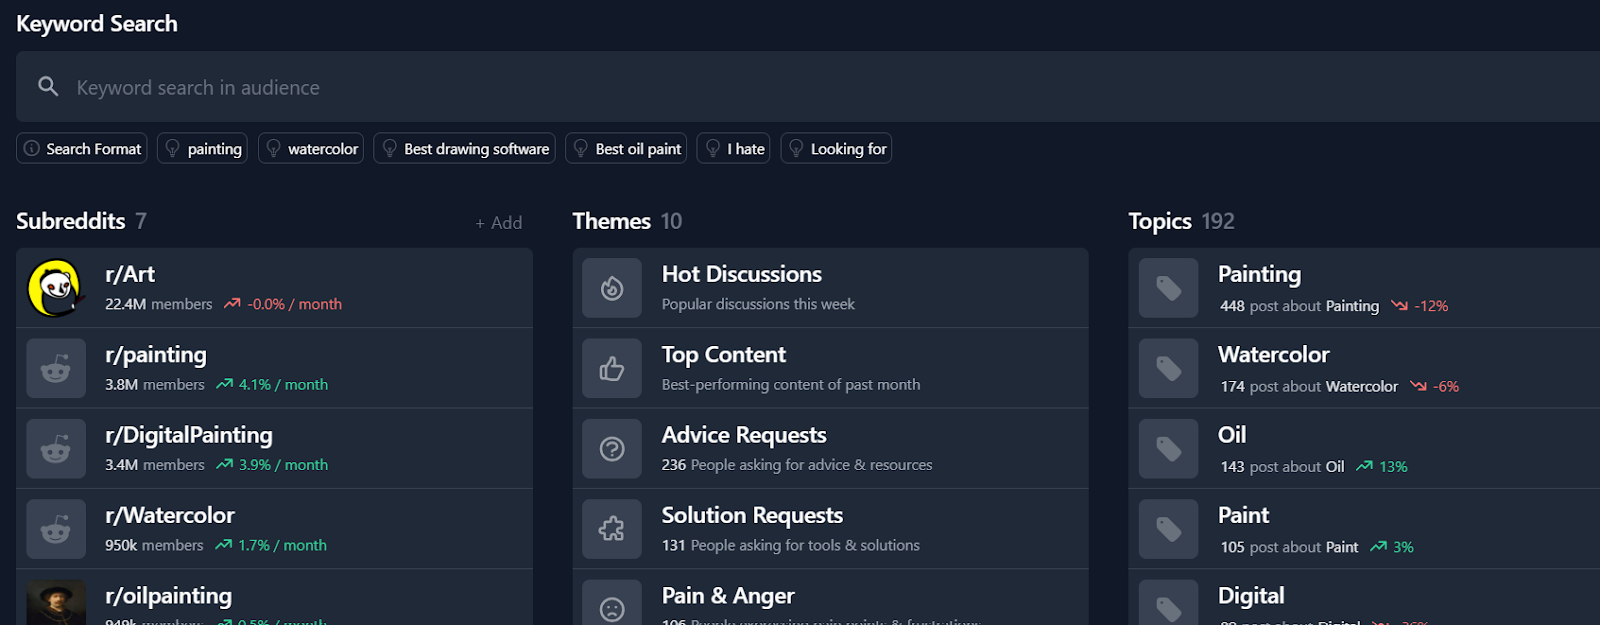
Task: Click the flame icon for Hot Discussions
Action: point(612,288)
